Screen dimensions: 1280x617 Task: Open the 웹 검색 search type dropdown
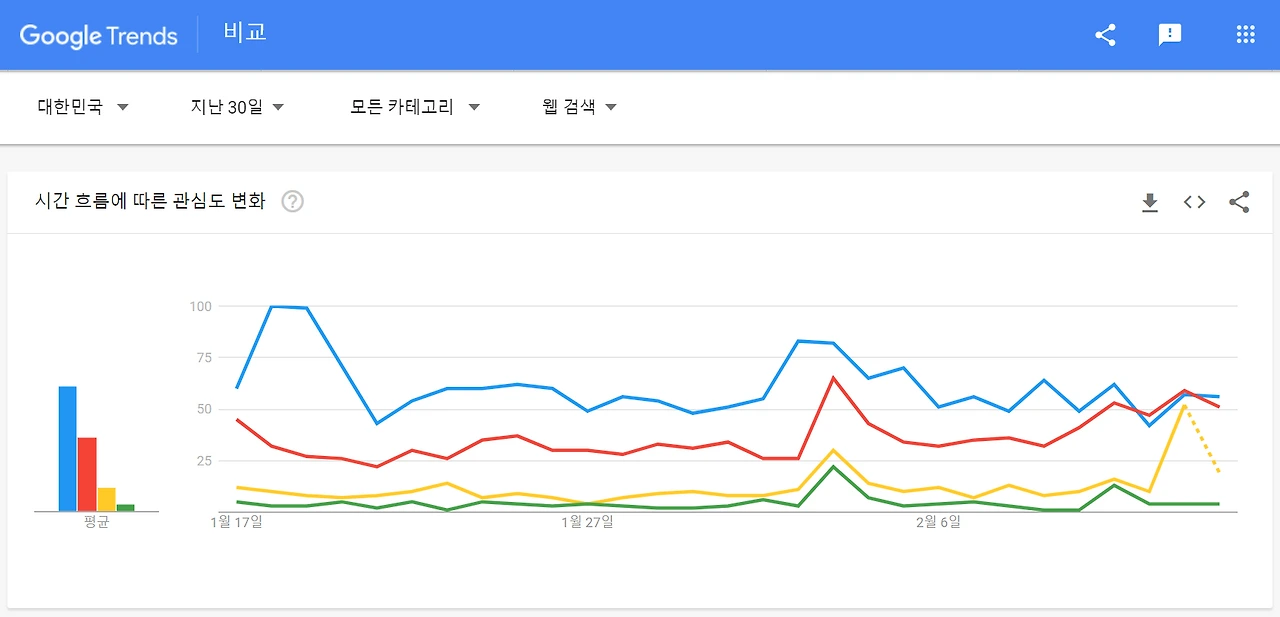pyautogui.click(x=579, y=107)
